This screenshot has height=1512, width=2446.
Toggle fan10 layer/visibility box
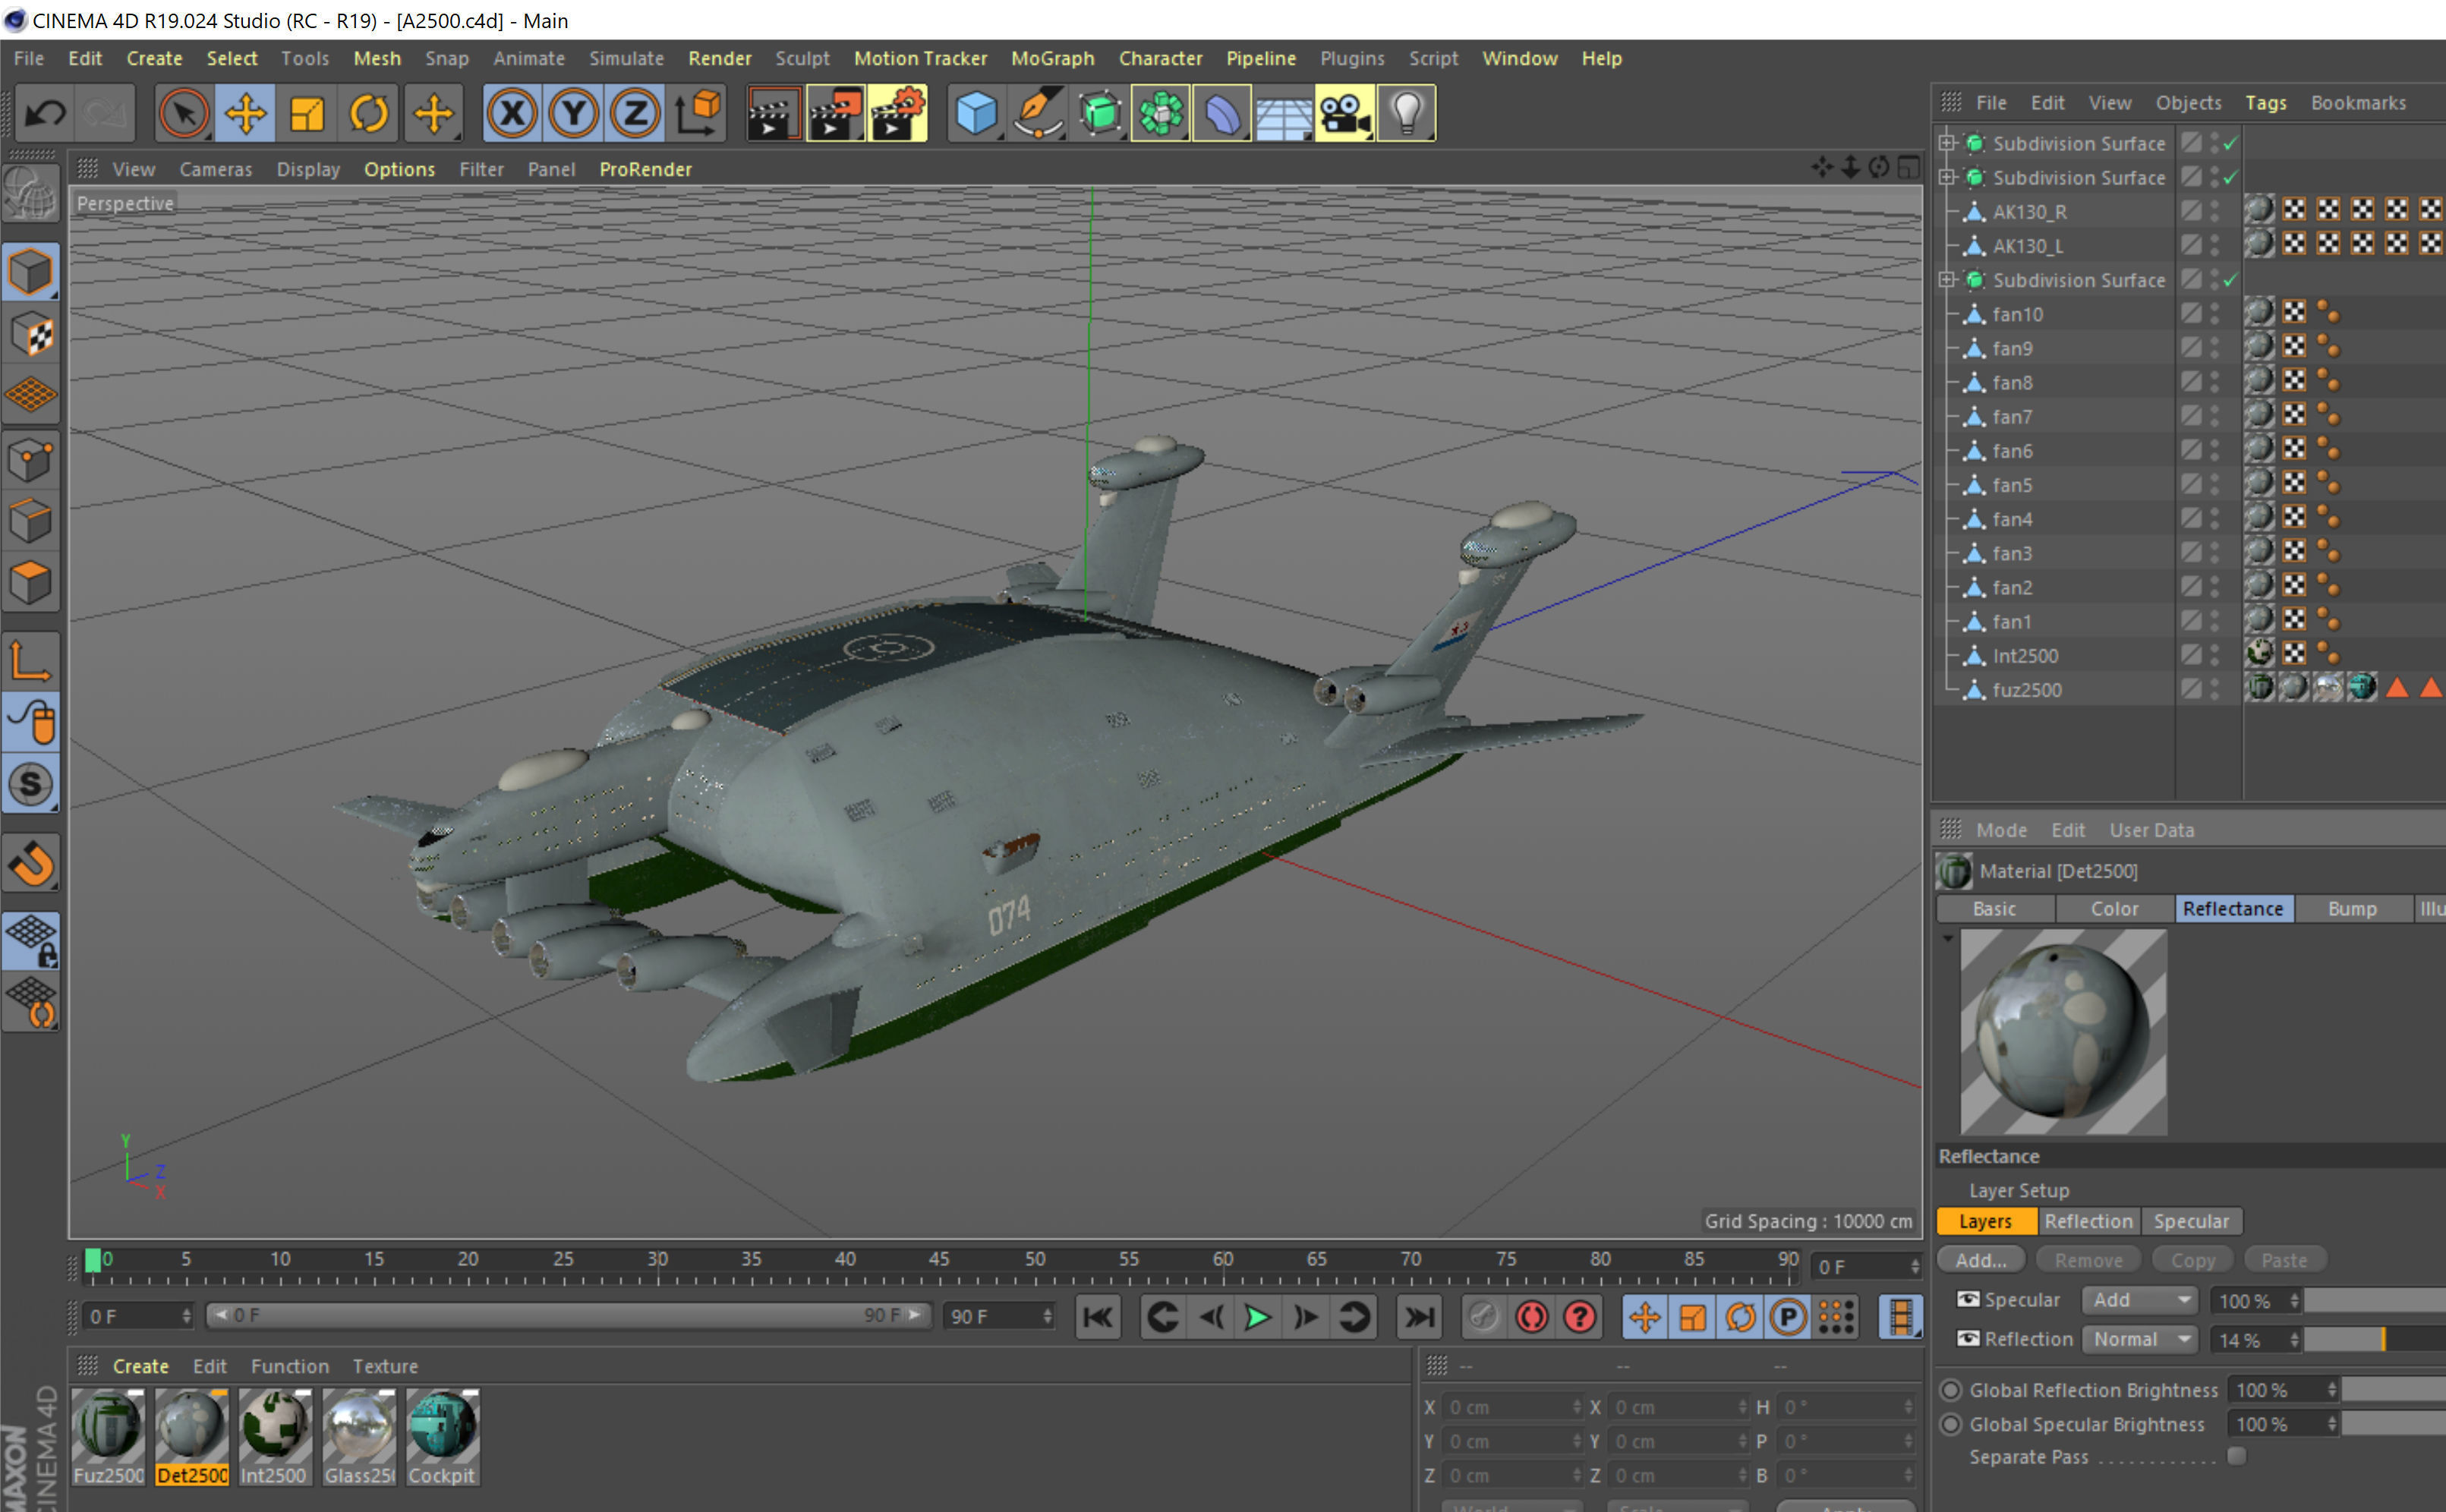[2190, 313]
